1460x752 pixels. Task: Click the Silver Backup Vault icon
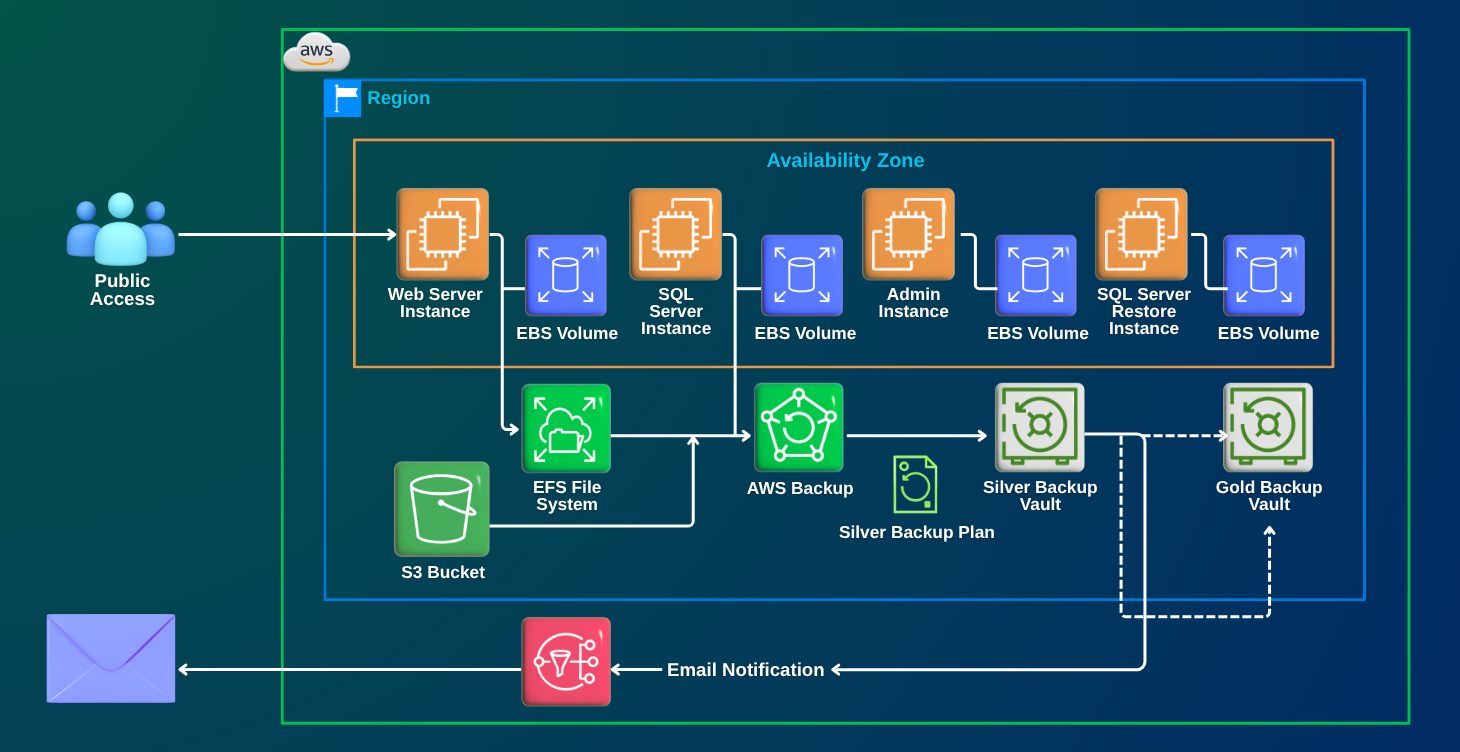pos(1040,428)
